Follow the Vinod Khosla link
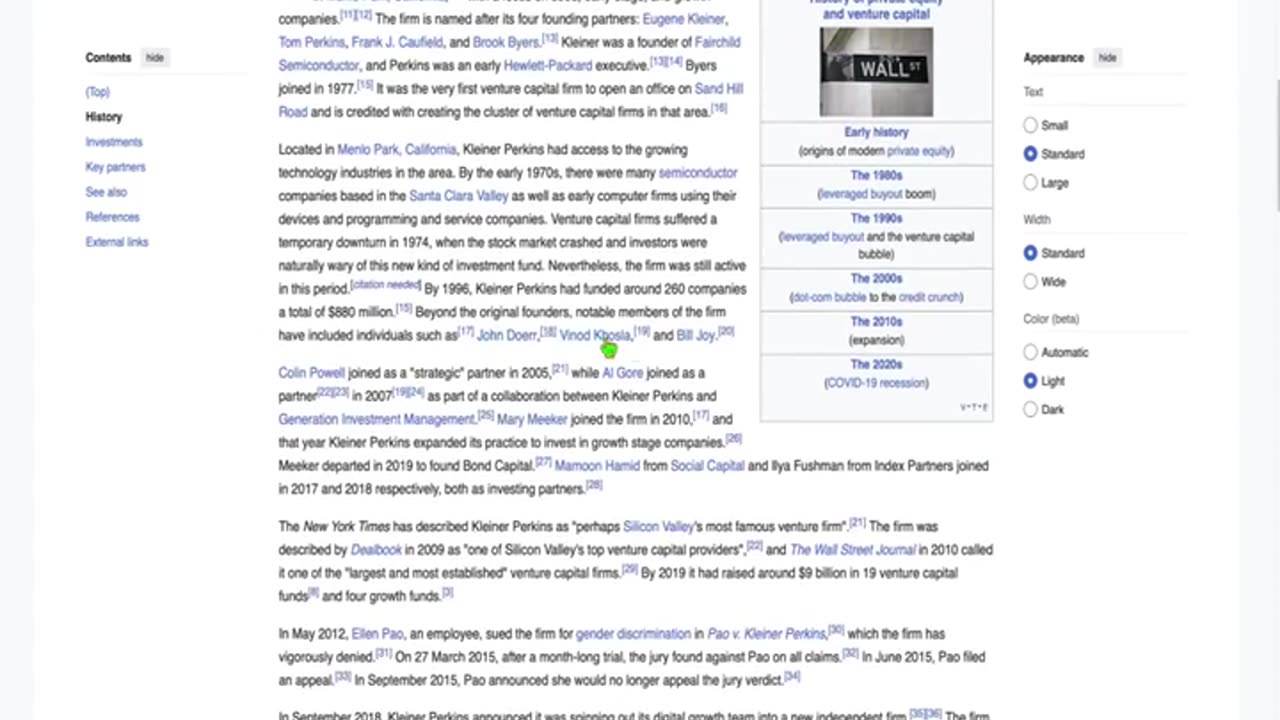1280x720 pixels. pos(595,336)
